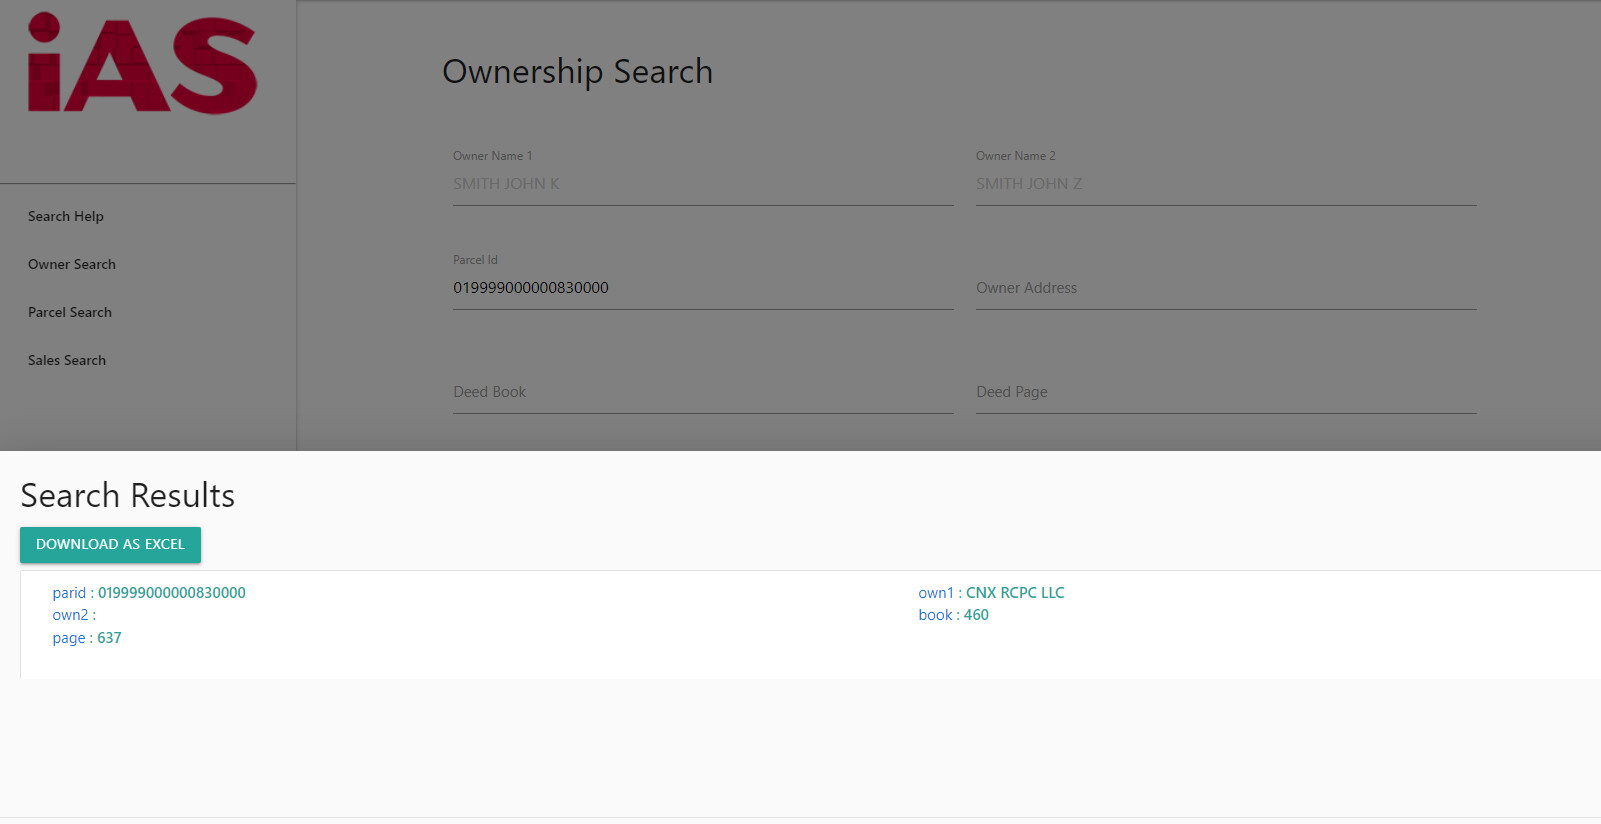
Task: Click the iAS logo
Action: click(142, 63)
